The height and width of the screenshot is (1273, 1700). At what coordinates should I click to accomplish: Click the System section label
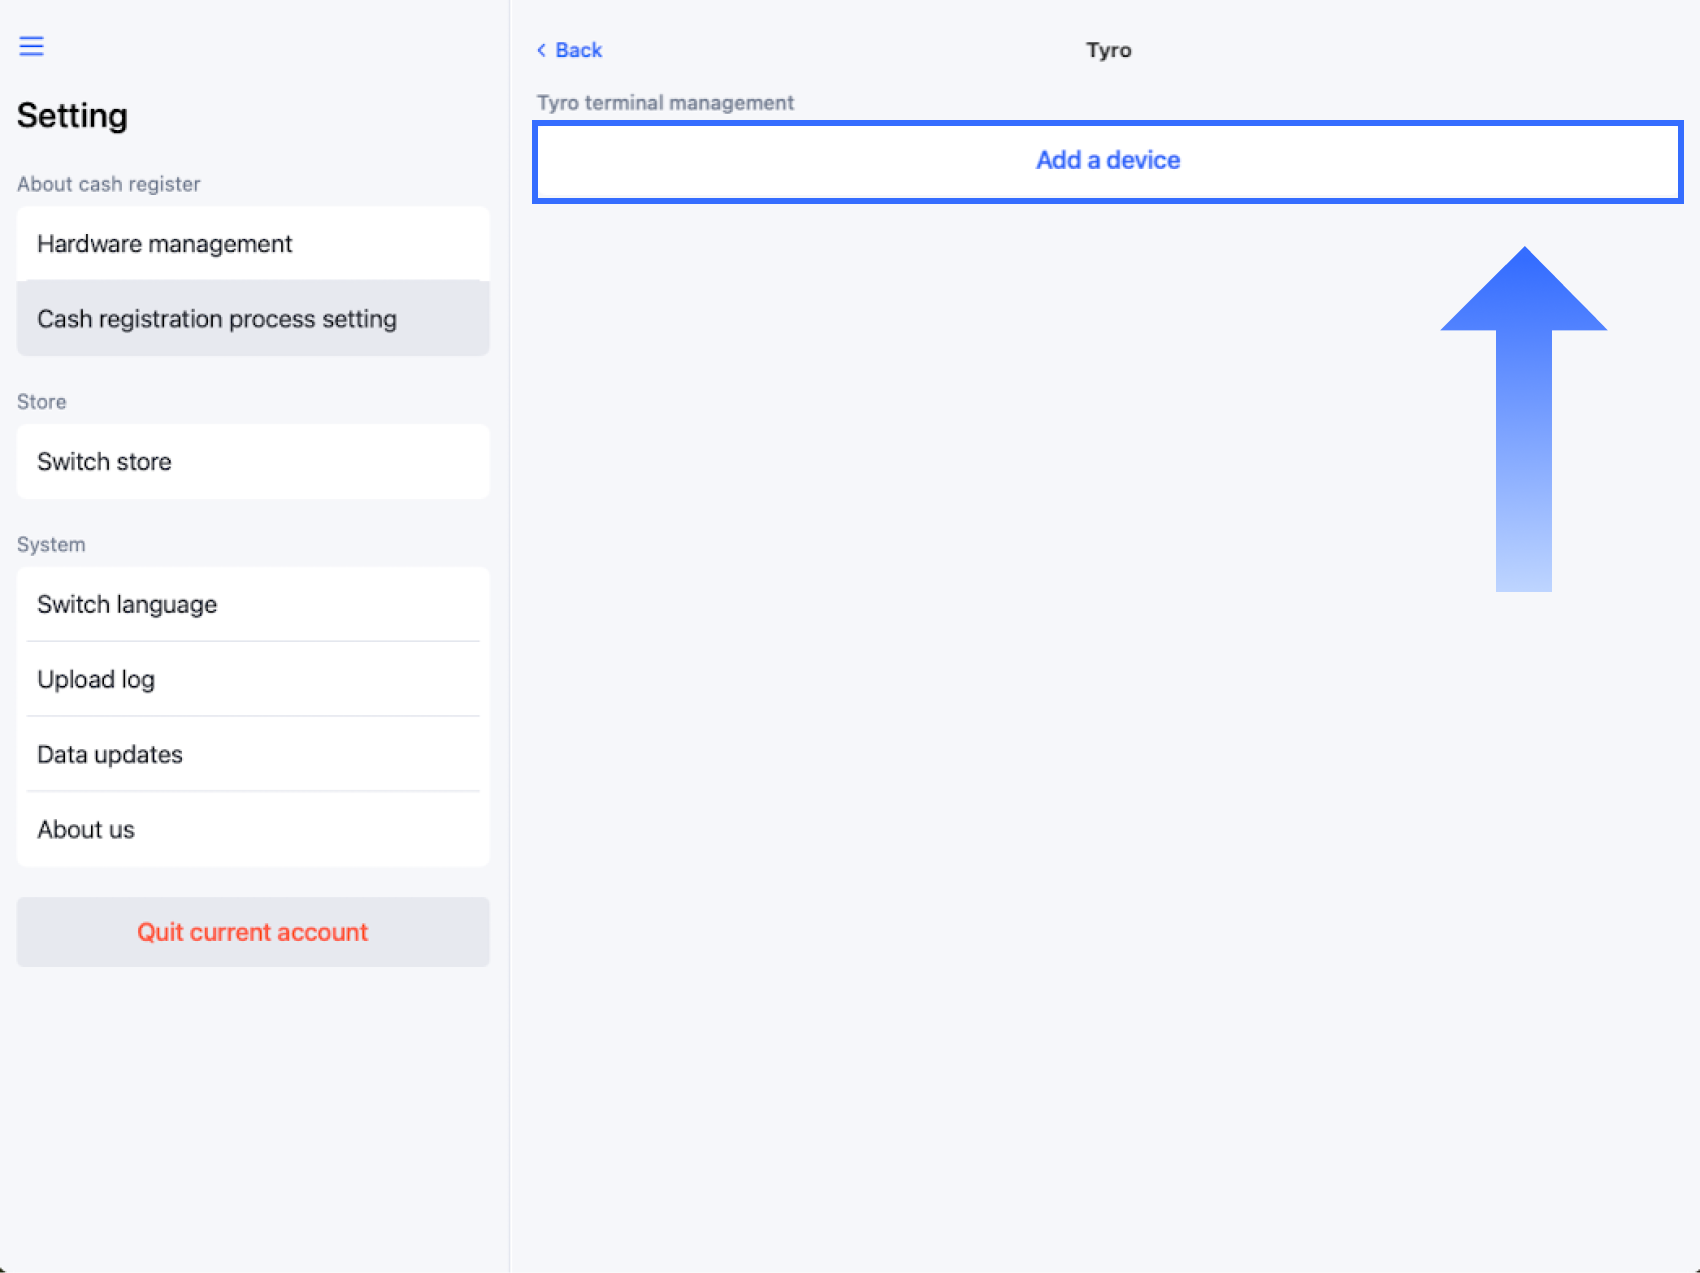point(51,545)
